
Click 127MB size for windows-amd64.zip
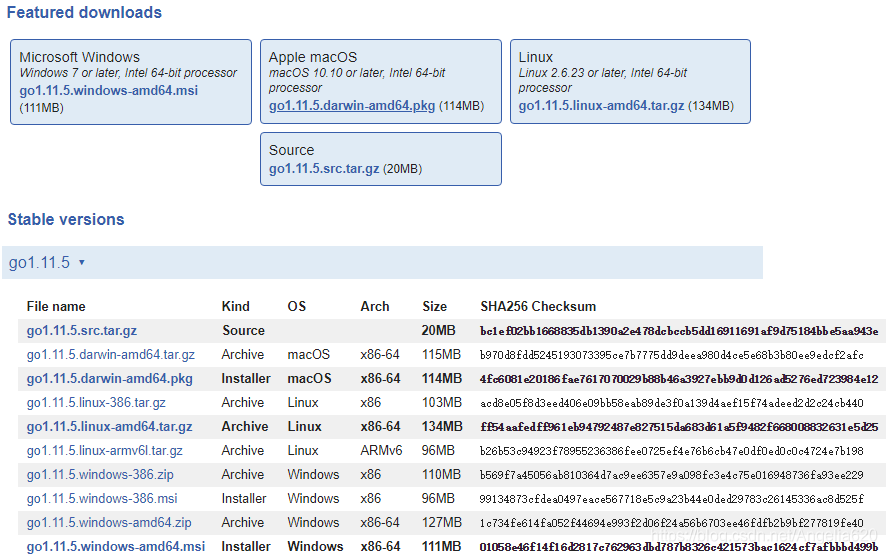pos(442,523)
